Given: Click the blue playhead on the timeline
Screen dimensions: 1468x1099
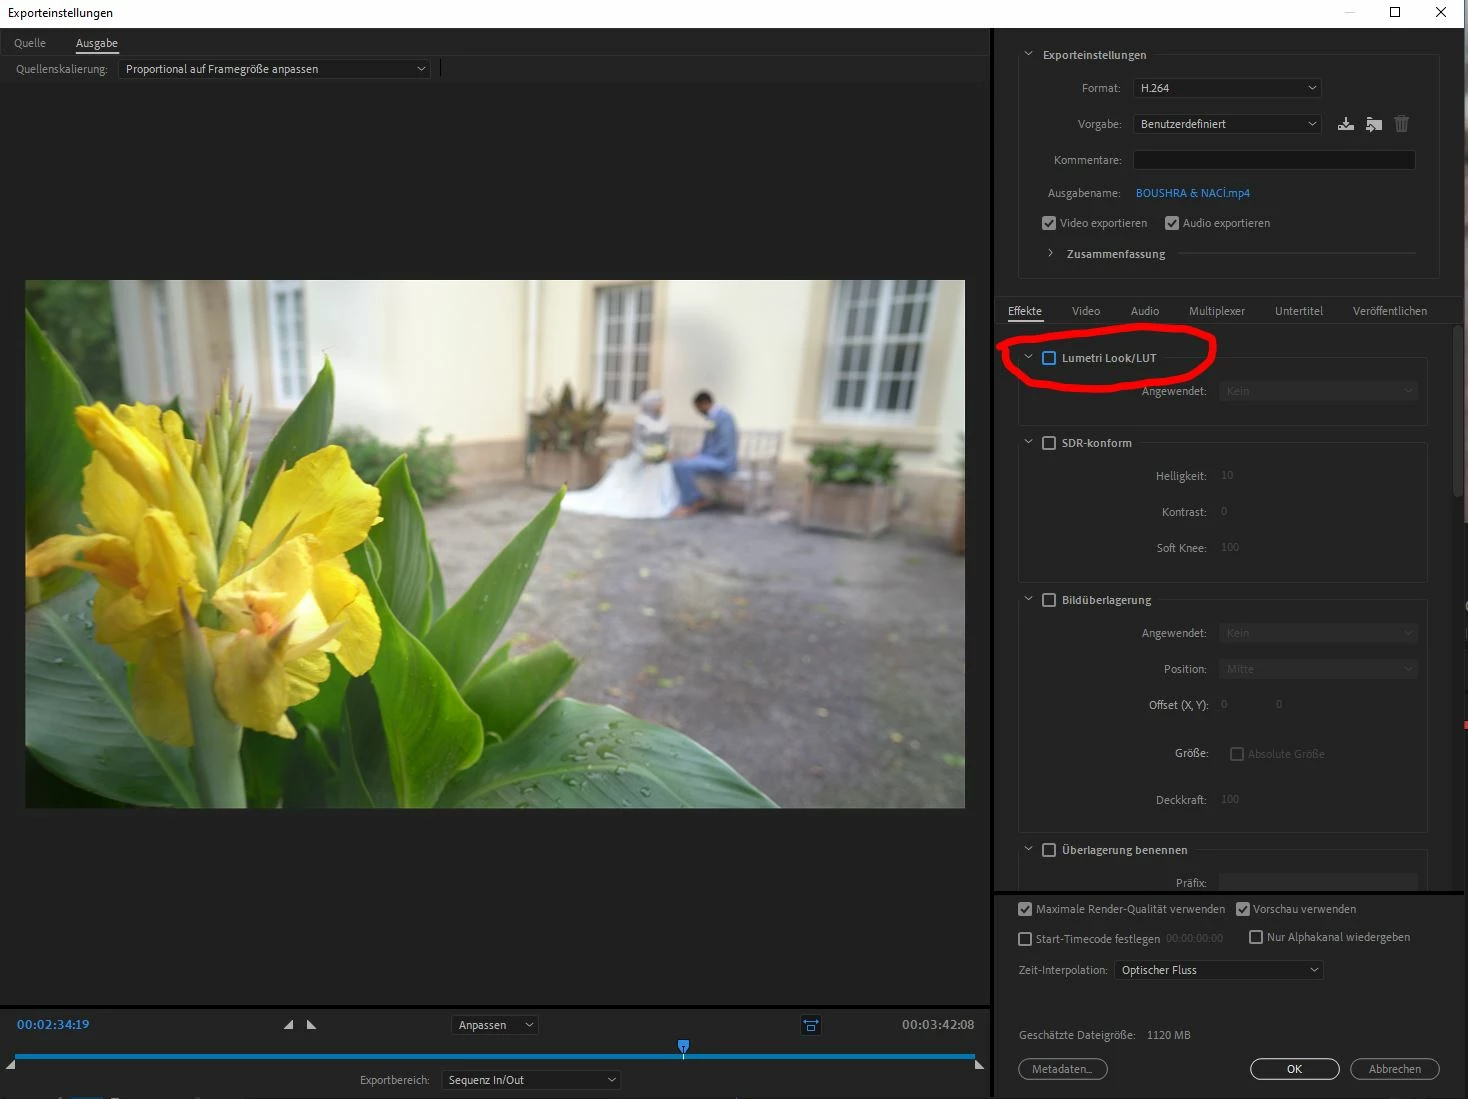Looking at the screenshot, I should pos(683,1047).
